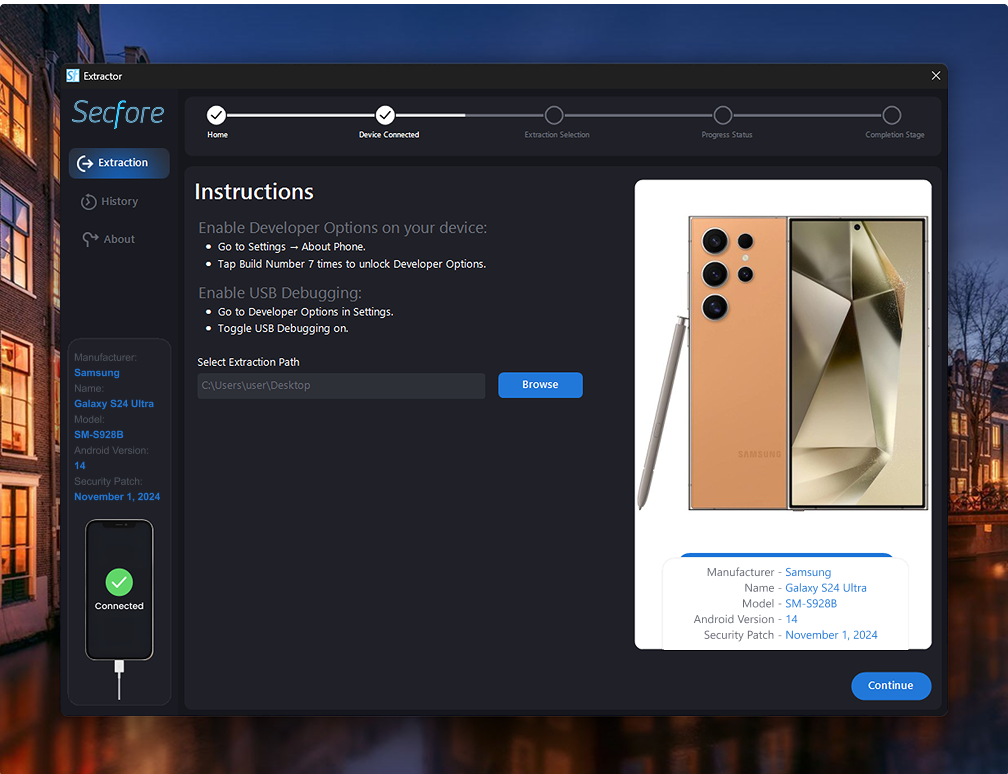Image resolution: width=1008 pixels, height=774 pixels.
Task: Click the Continue button
Action: pyautogui.click(x=891, y=686)
